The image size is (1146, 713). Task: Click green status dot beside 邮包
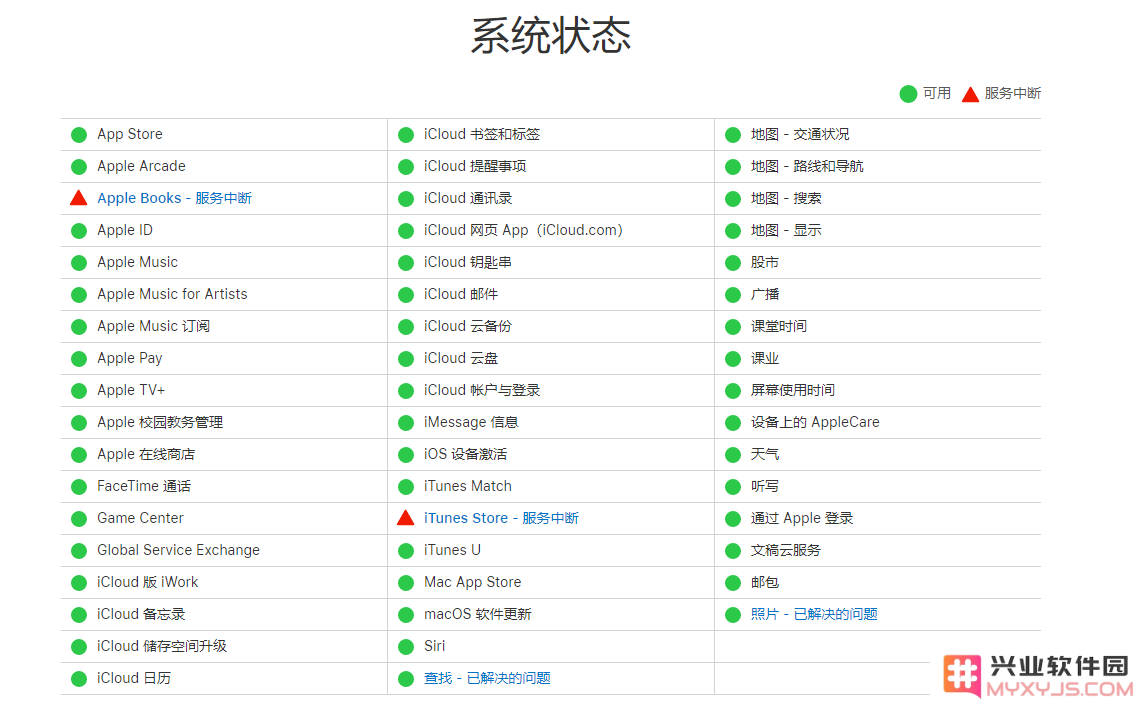[x=732, y=583]
